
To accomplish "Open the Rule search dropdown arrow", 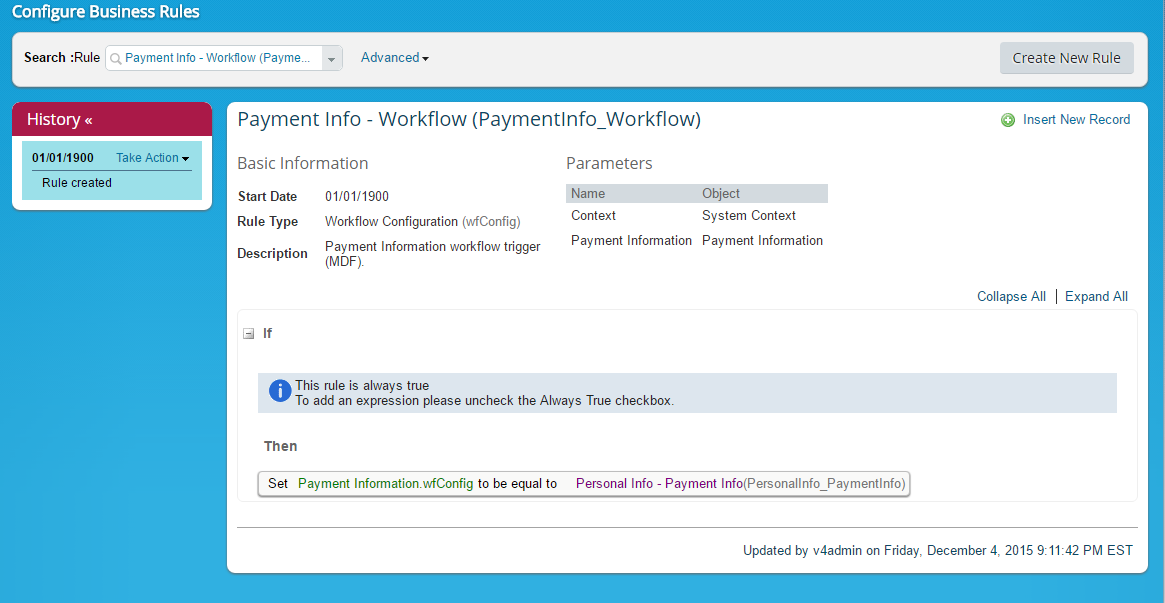I will coord(332,58).
